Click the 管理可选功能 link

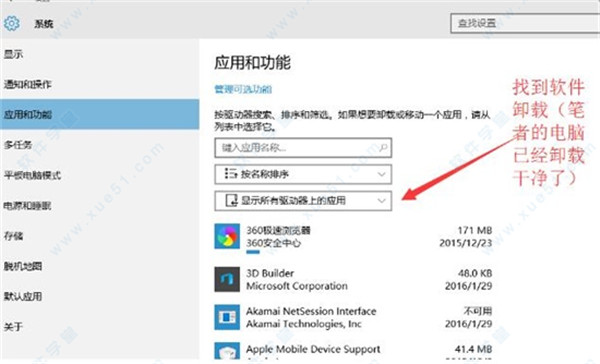(x=243, y=89)
